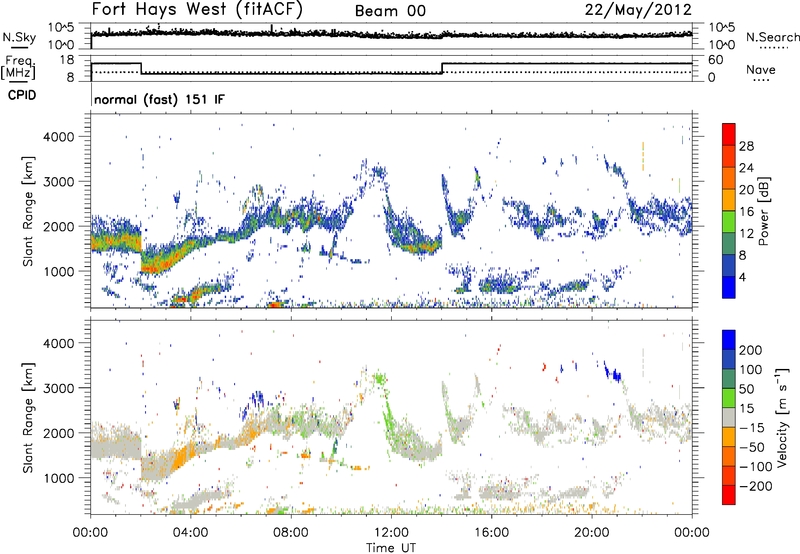Click the 'Power [dB]' colorbar label
This screenshot has width=800, height=554.
tap(764, 211)
